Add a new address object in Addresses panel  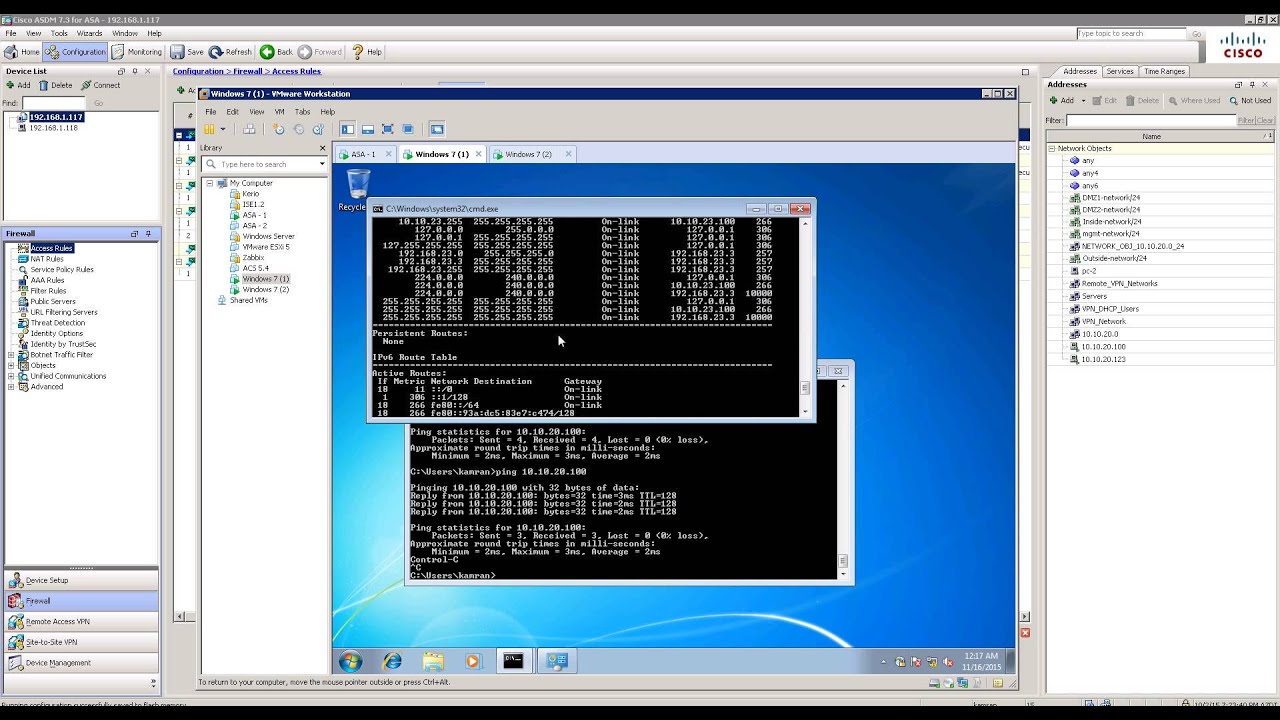[x=1062, y=100]
